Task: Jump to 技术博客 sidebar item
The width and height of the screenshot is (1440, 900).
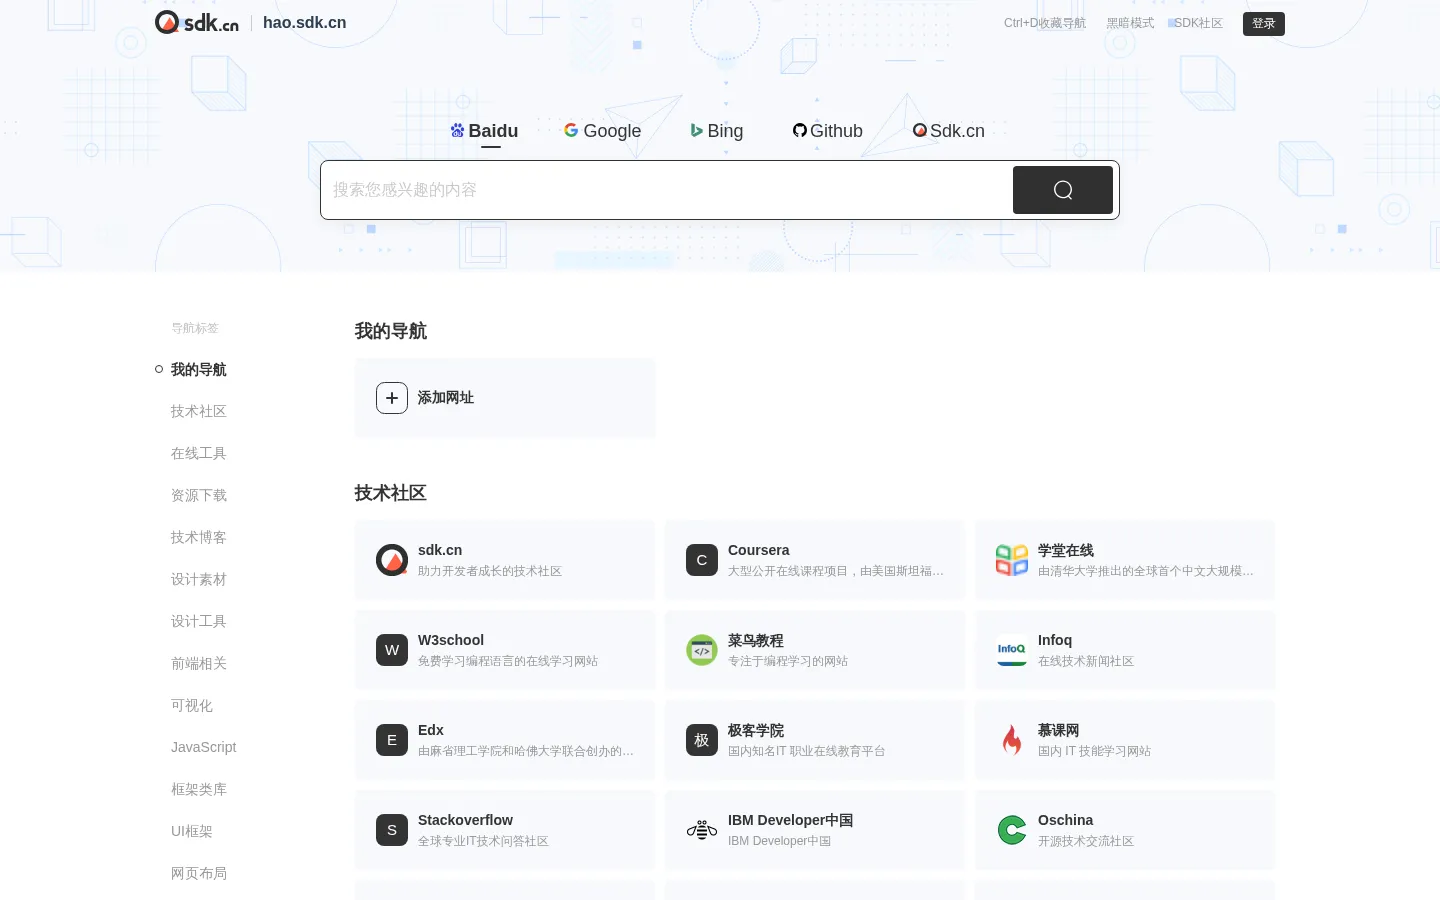Action: pyautogui.click(x=199, y=538)
